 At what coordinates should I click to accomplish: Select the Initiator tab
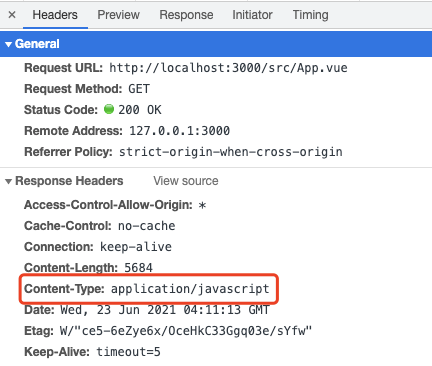tap(252, 15)
